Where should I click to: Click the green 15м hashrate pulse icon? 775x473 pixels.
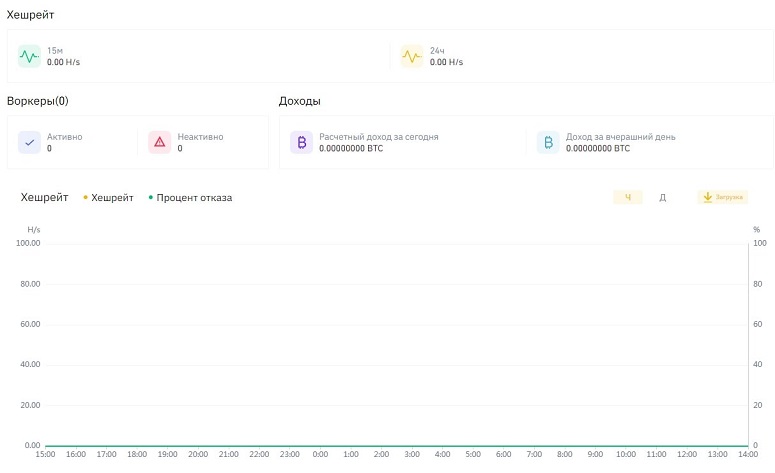pyautogui.click(x=29, y=56)
